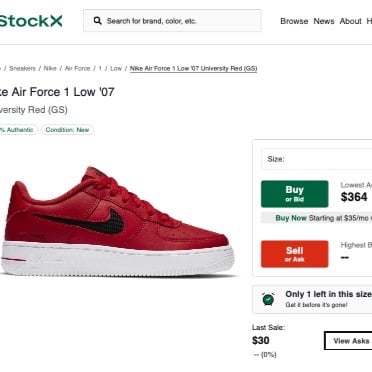Image resolution: width=372 pixels, height=372 pixels.
Task: Click the View Asks button
Action: coord(348,341)
